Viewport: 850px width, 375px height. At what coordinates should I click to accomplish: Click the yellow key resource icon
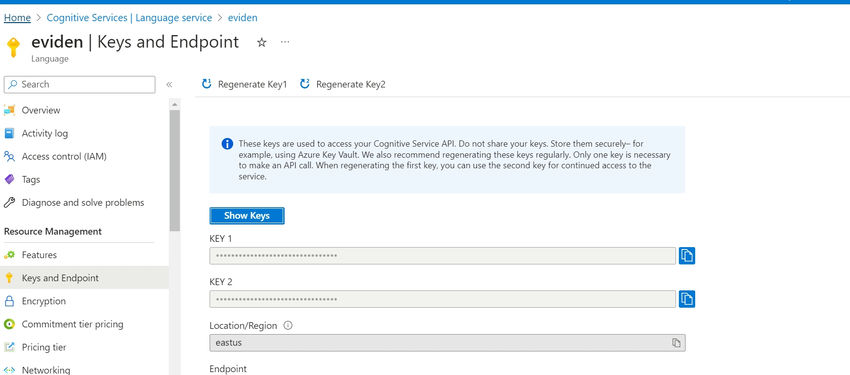[x=13, y=47]
